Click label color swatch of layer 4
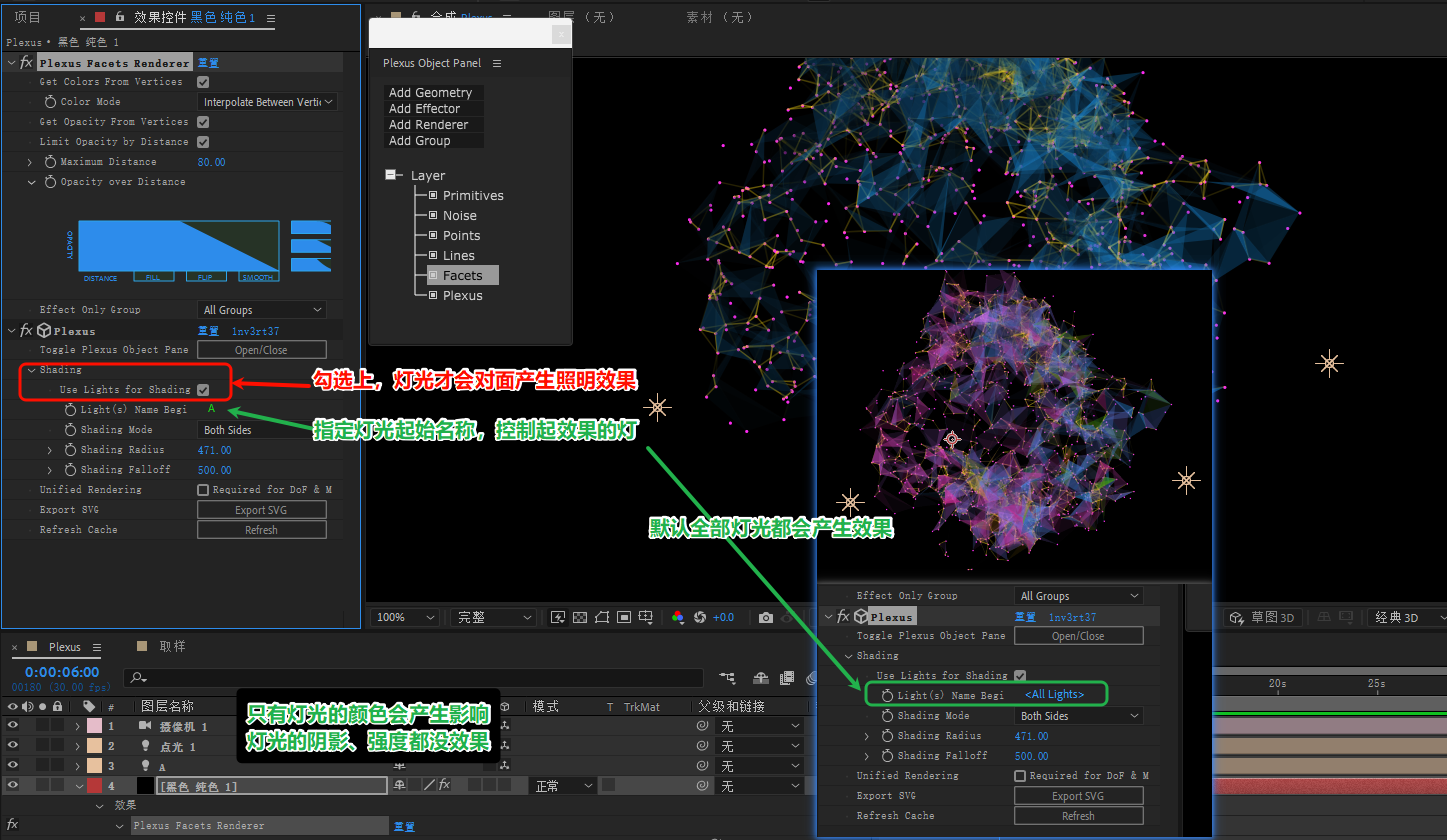1447x840 pixels. (x=93, y=786)
